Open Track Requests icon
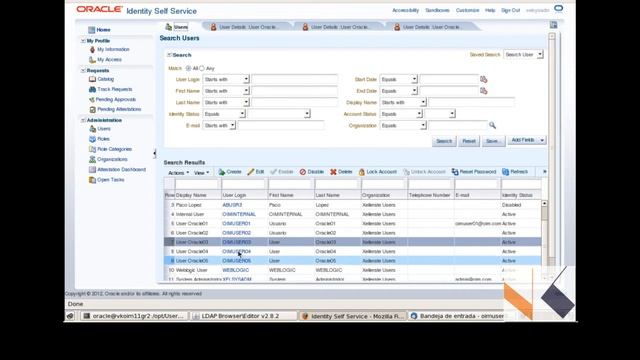The width and height of the screenshot is (640, 360). pos(92,89)
